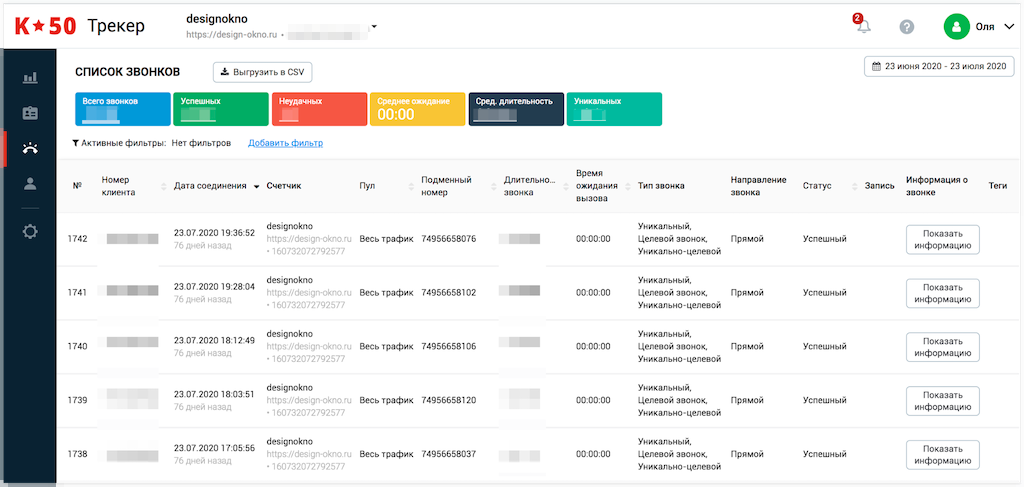Open notifications bell with badge 2
The height and width of the screenshot is (487, 1024).
(863, 25)
